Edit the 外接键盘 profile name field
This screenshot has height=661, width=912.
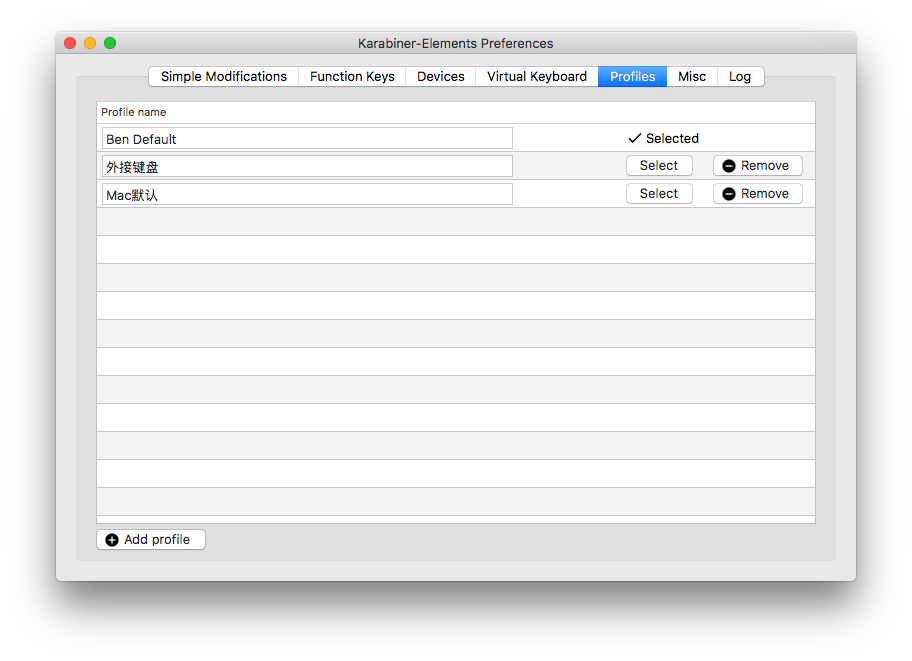[307, 166]
